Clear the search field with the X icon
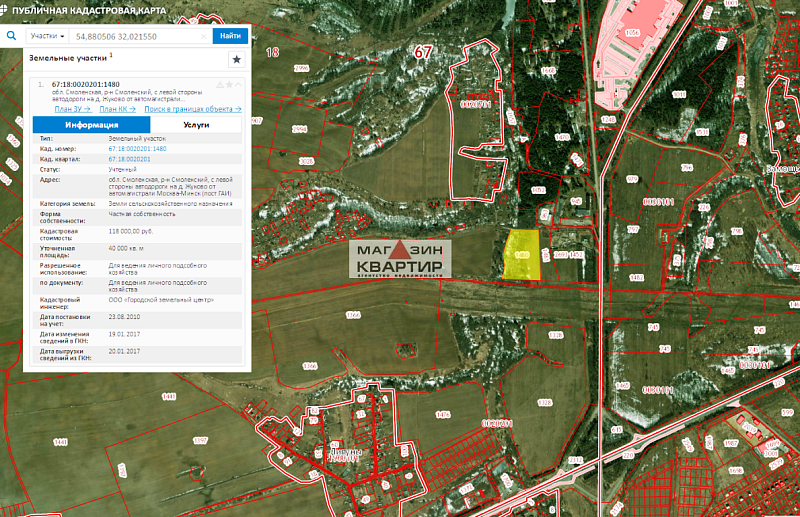Screen dimensions: 800x517 point(204,36)
